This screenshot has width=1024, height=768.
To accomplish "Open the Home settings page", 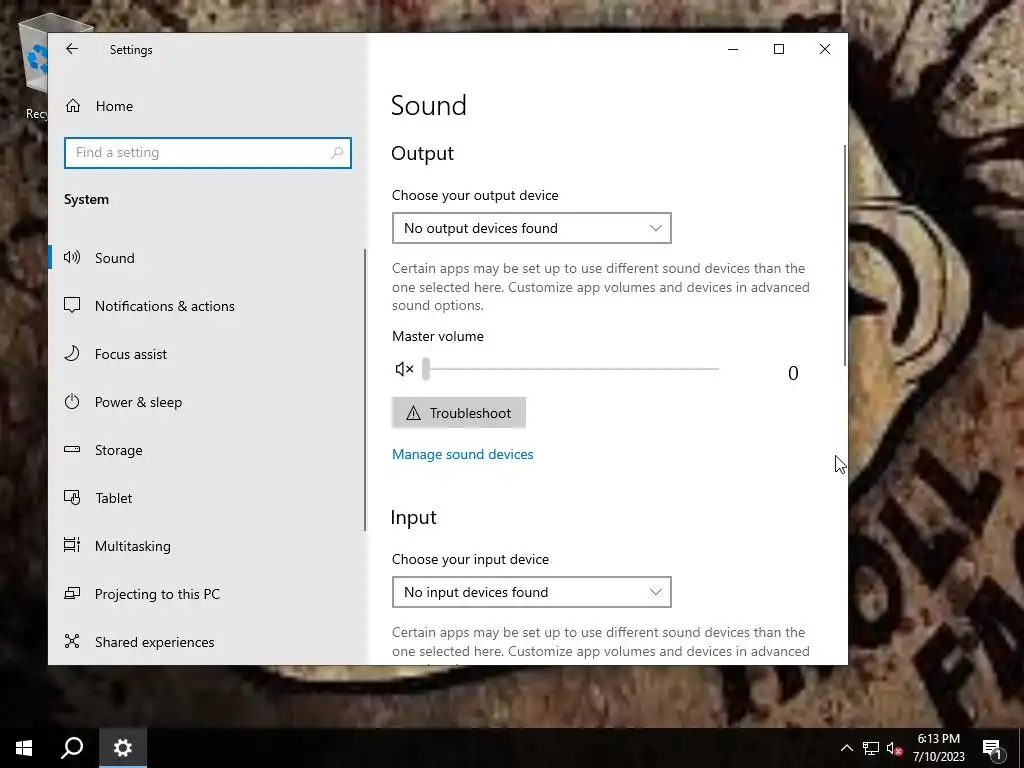I will coord(208,106).
